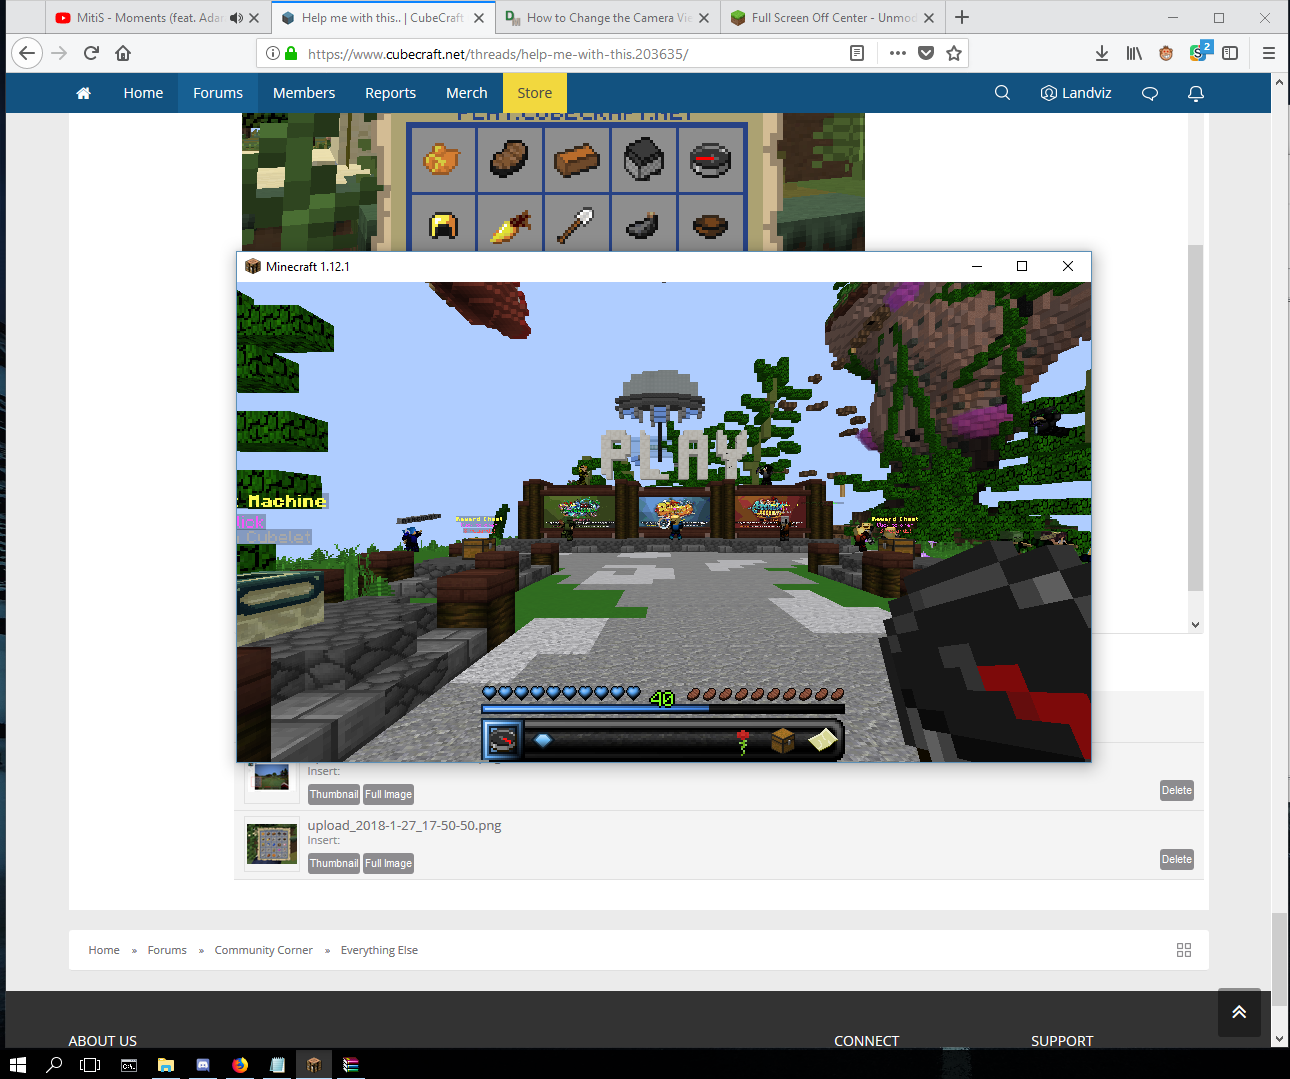Screen dimensions: 1290x1079
Task: Insert Full Image for the upper attachment
Action: pyautogui.click(x=388, y=794)
